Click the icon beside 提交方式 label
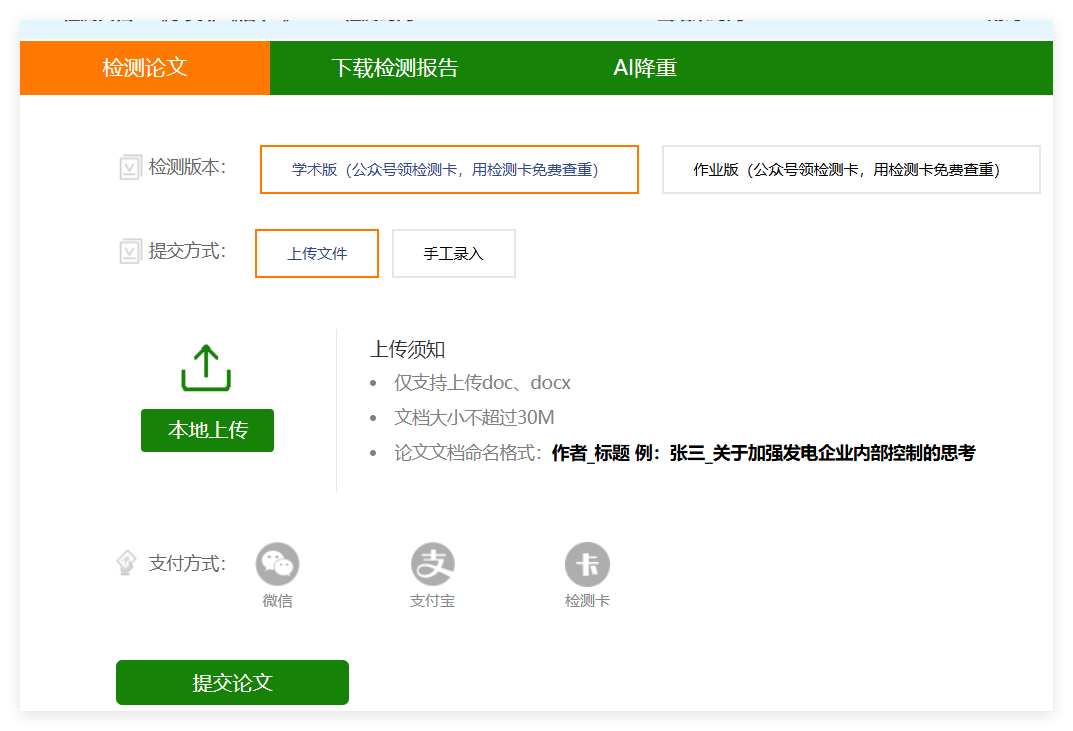The width and height of the screenshot is (1073, 731). pos(130,251)
